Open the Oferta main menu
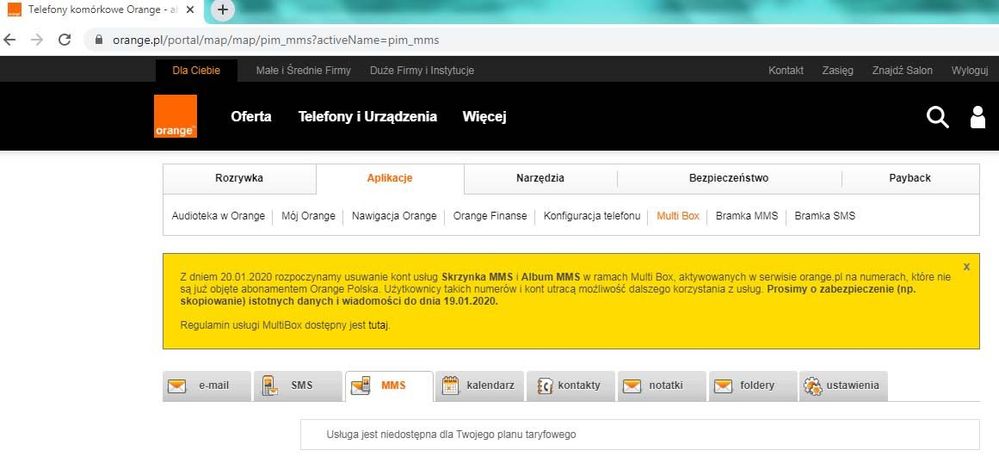999x457 pixels. point(251,117)
